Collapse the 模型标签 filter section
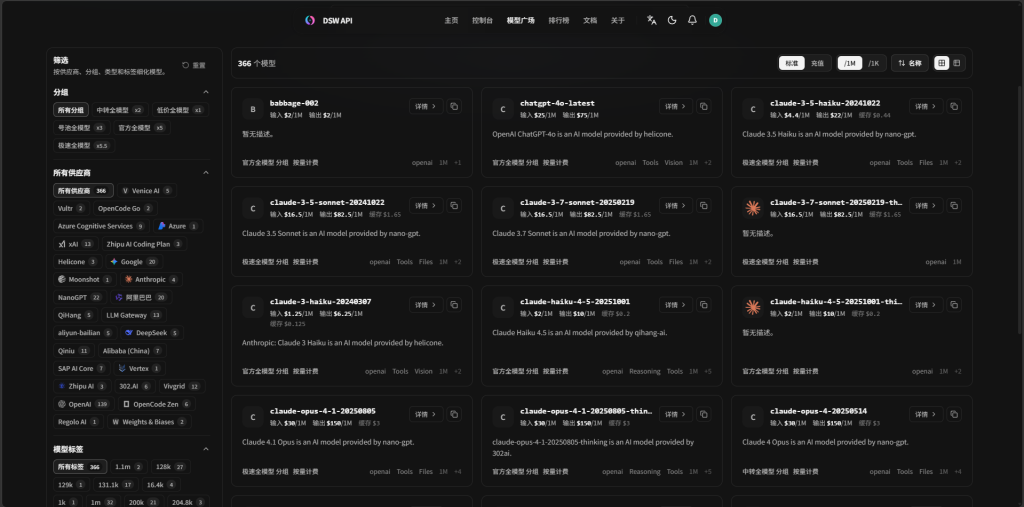This screenshot has width=1024, height=507. (x=206, y=450)
